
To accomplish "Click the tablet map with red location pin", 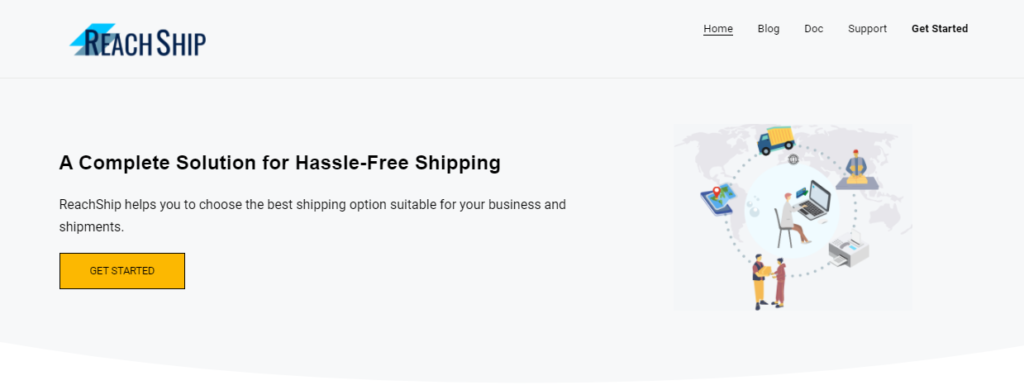I will 718,199.
